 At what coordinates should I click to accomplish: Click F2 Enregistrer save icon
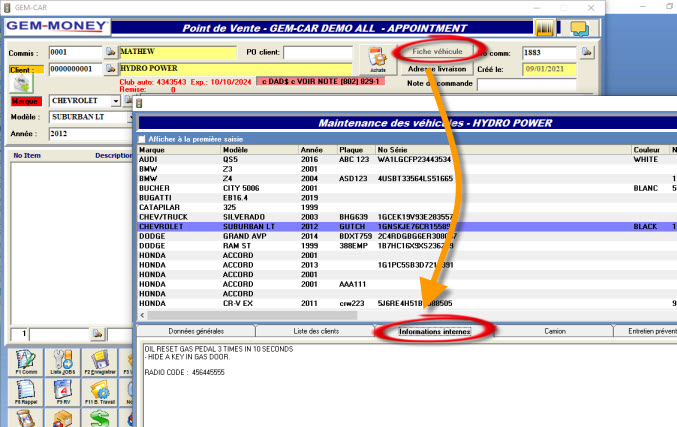tap(100, 362)
